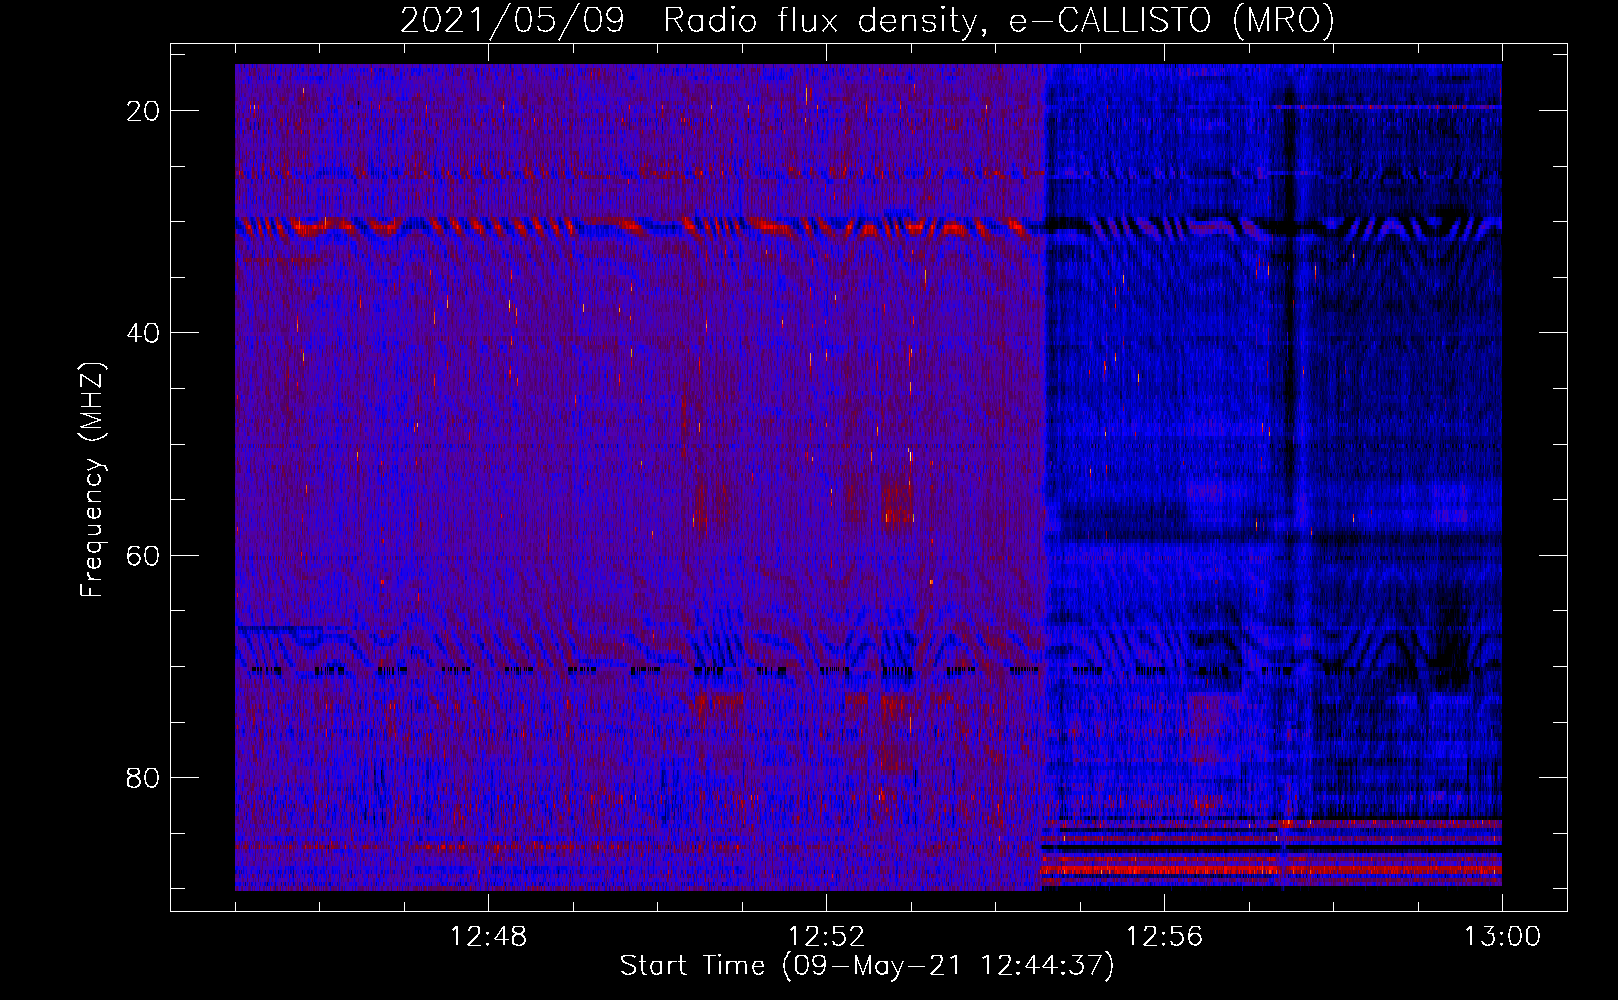Click the 80 frequency tick label
Image resolution: width=1618 pixels, height=1000 pixels.
(x=143, y=777)
